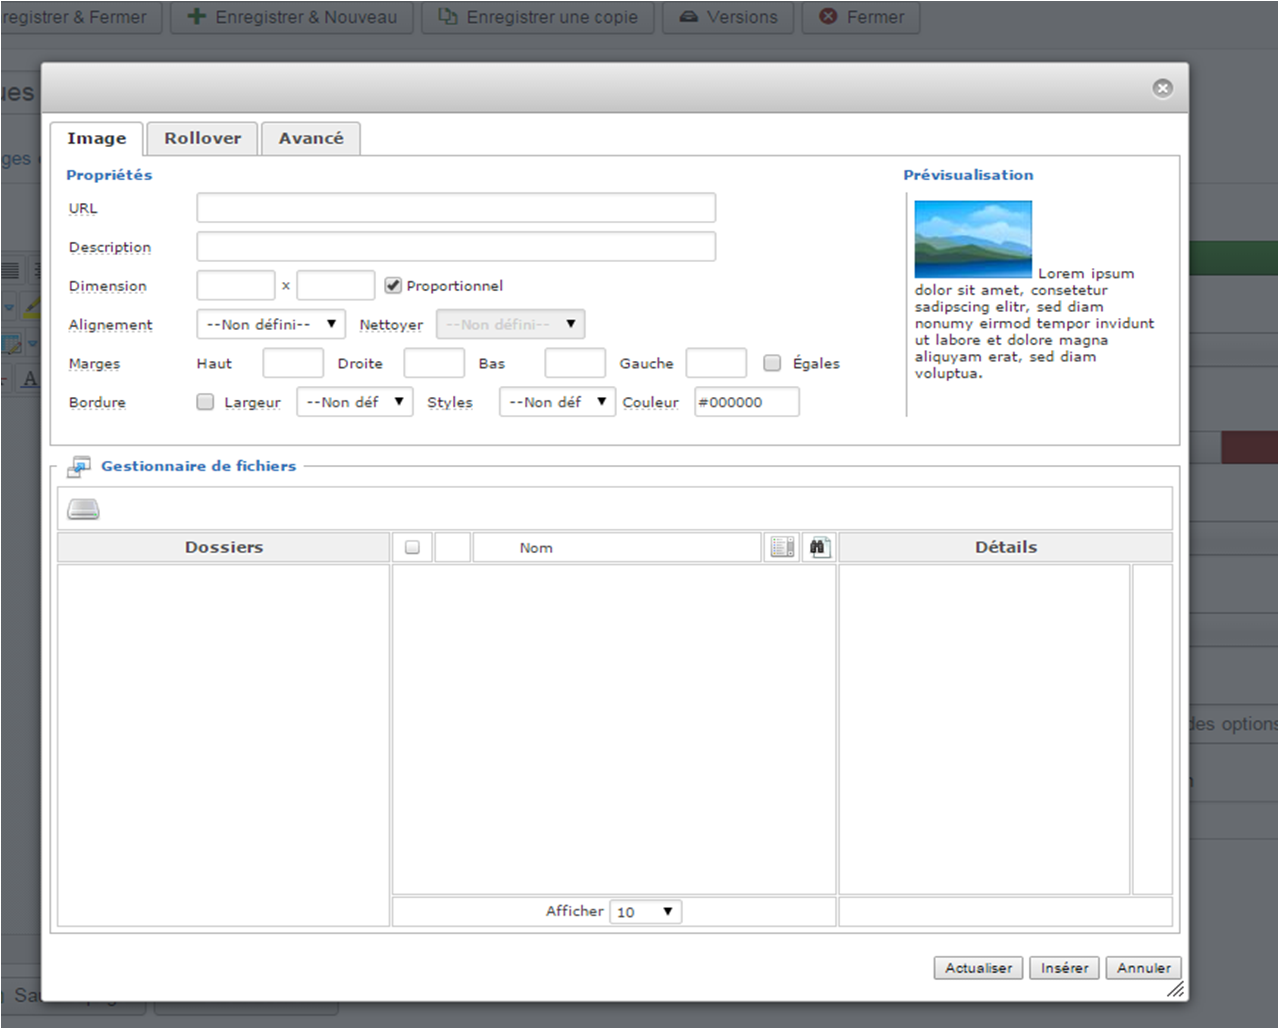This screenshot has height=1029, width=1279.
Task: Click the preview landscape thumbnail
Action: click(973, 239)
